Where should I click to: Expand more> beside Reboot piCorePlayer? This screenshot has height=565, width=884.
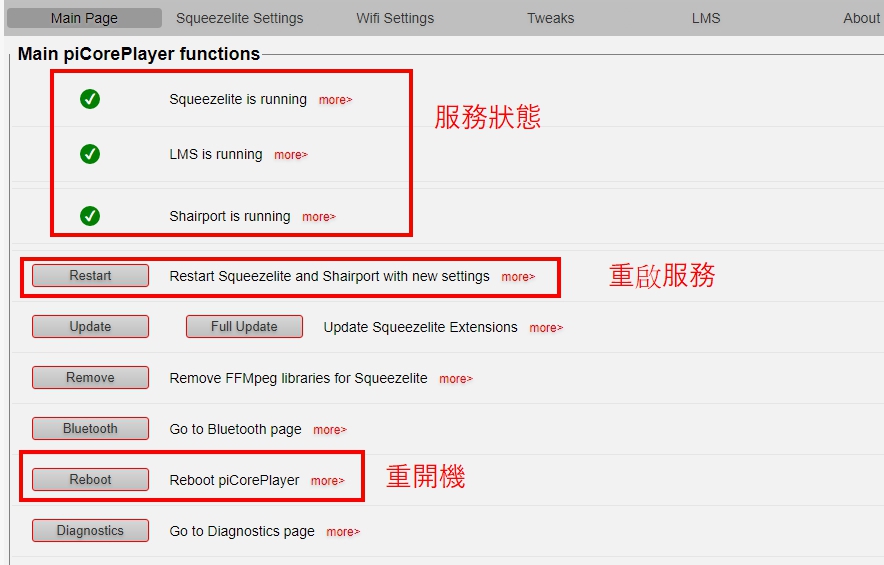pos(328,481)
